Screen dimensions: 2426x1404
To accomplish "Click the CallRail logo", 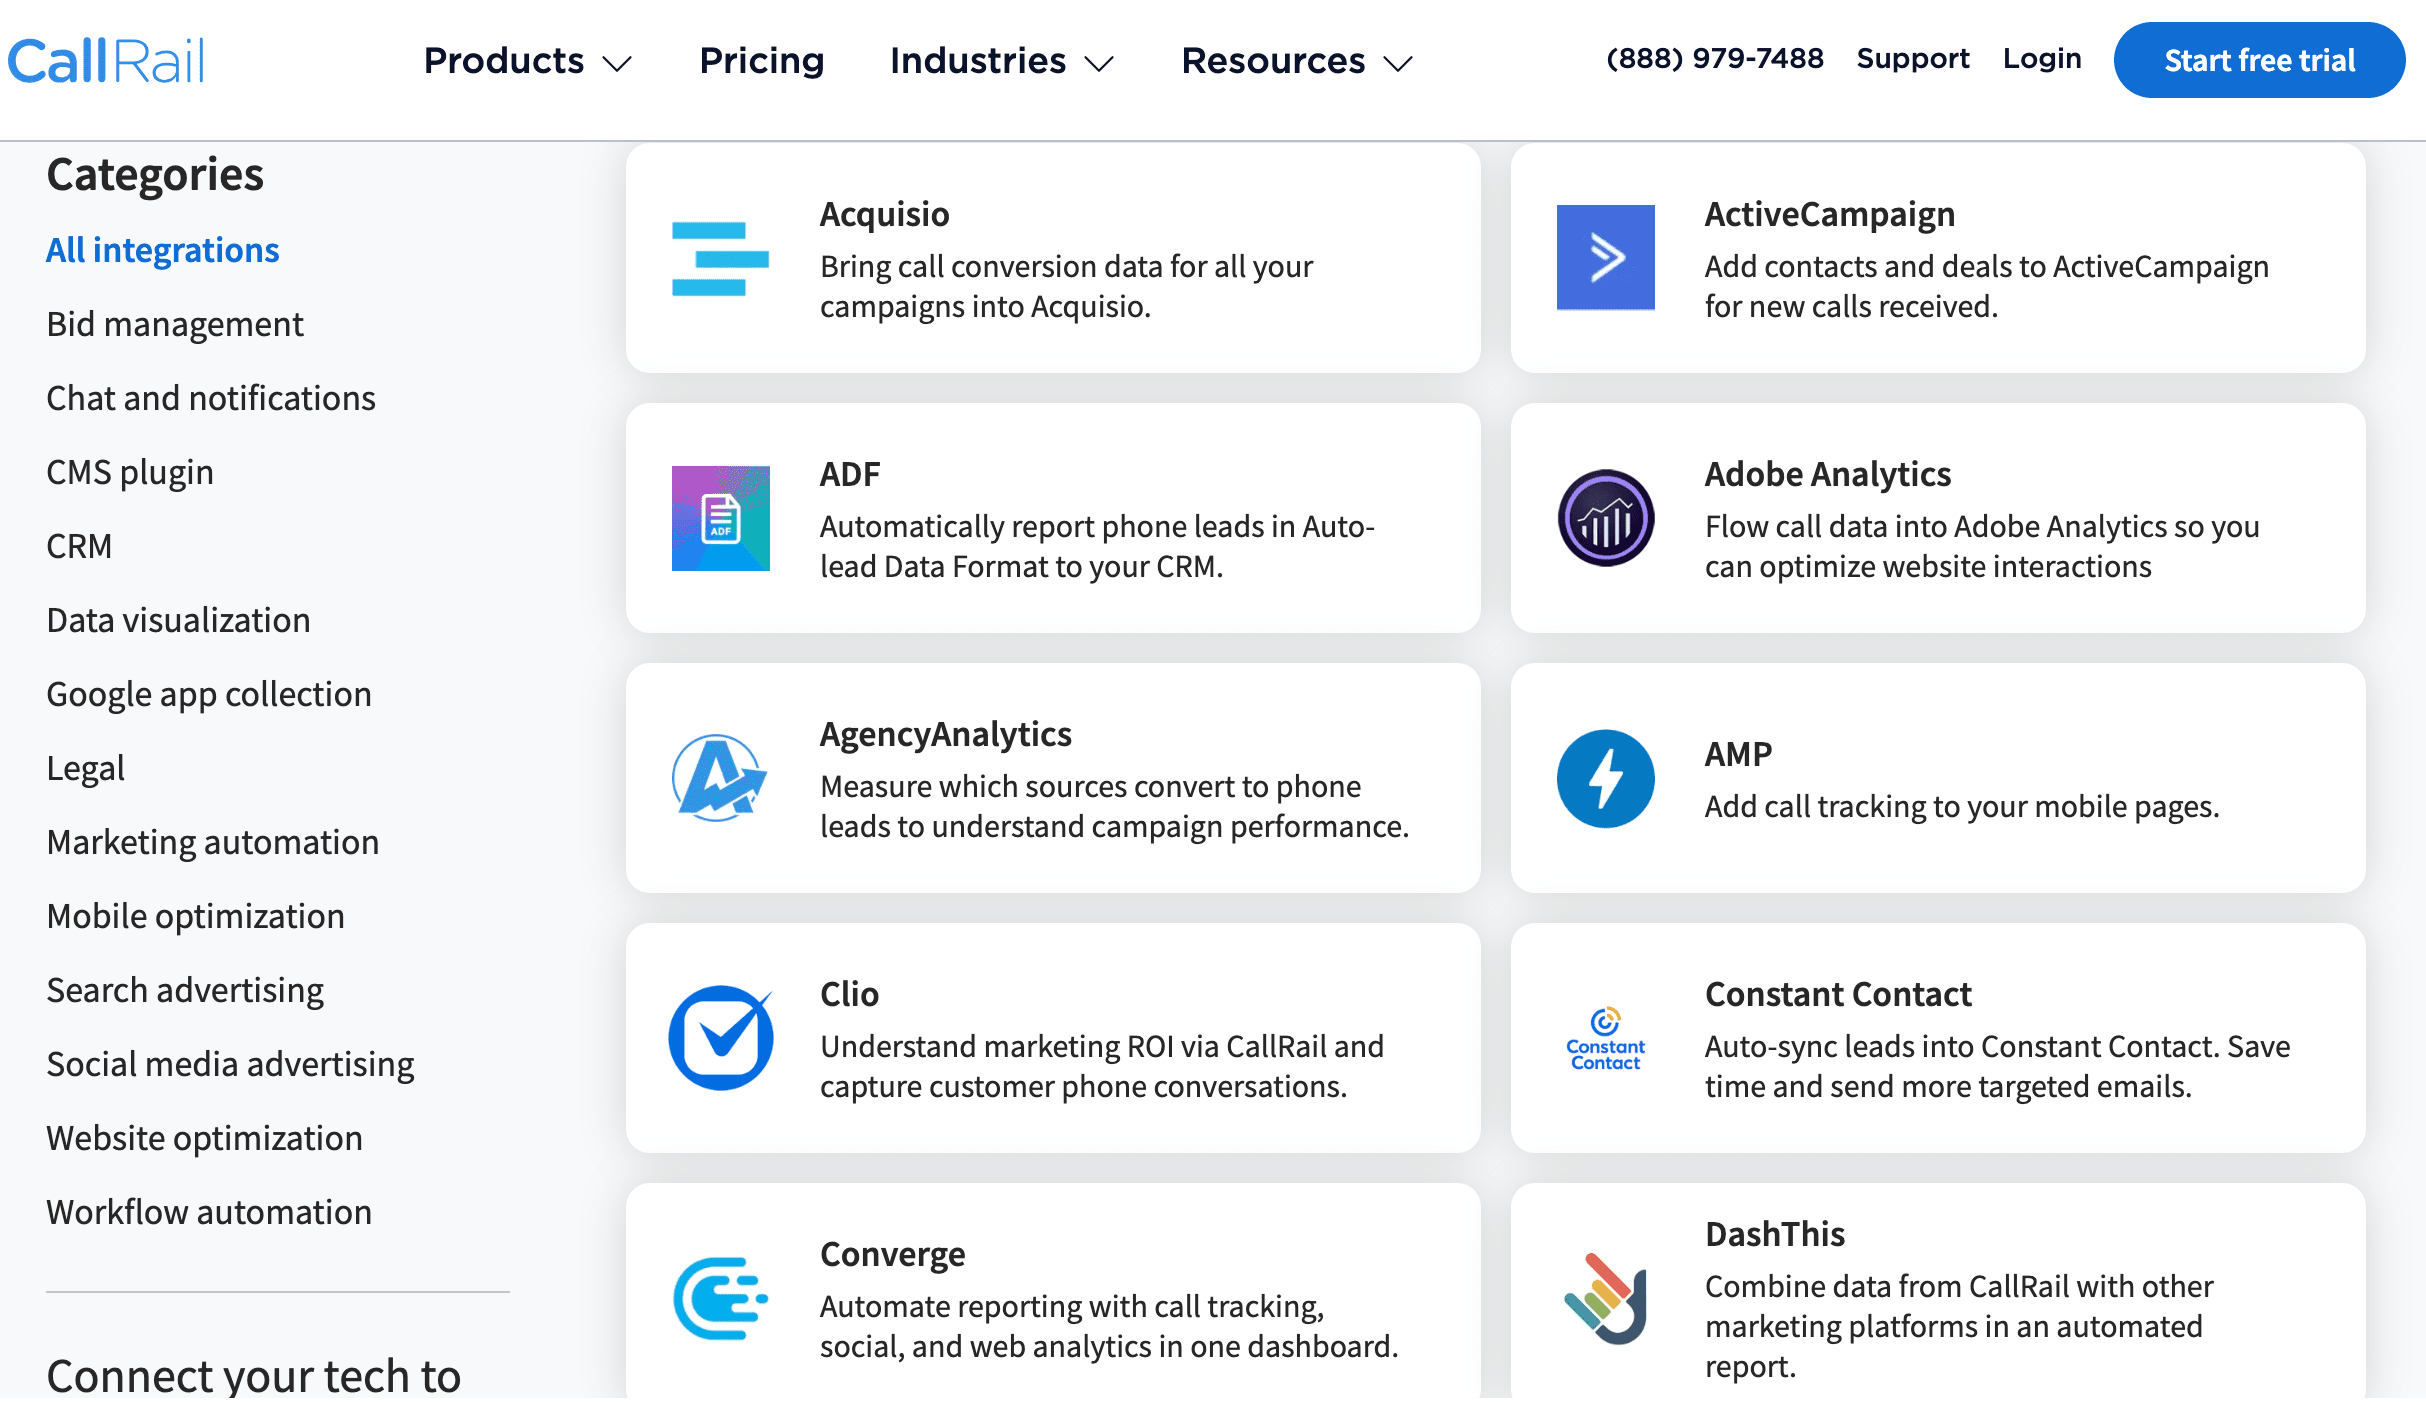I will coord(106,61).
